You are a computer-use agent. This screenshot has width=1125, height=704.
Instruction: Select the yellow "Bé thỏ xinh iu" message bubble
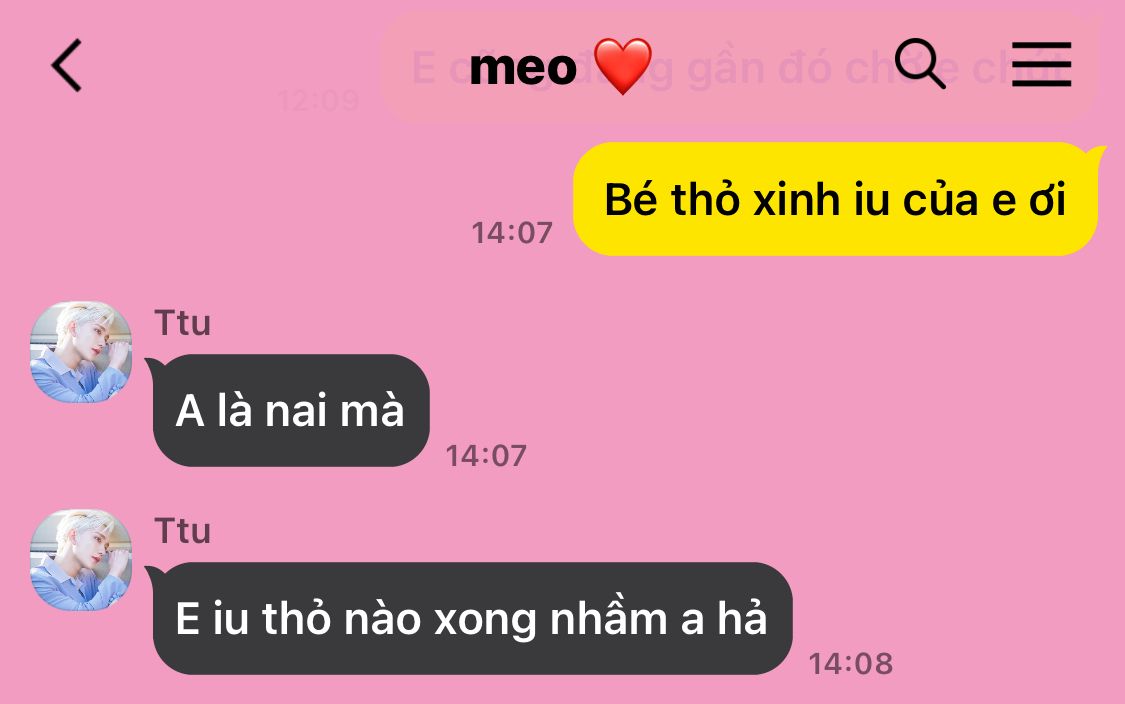click(836, 199)
